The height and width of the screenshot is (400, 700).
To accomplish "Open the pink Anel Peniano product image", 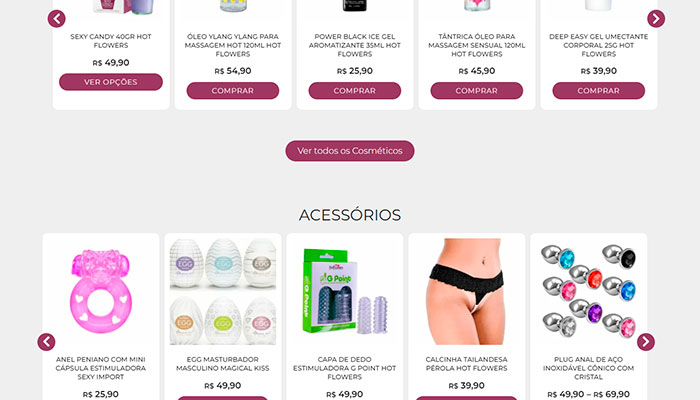I will (101, 292).
